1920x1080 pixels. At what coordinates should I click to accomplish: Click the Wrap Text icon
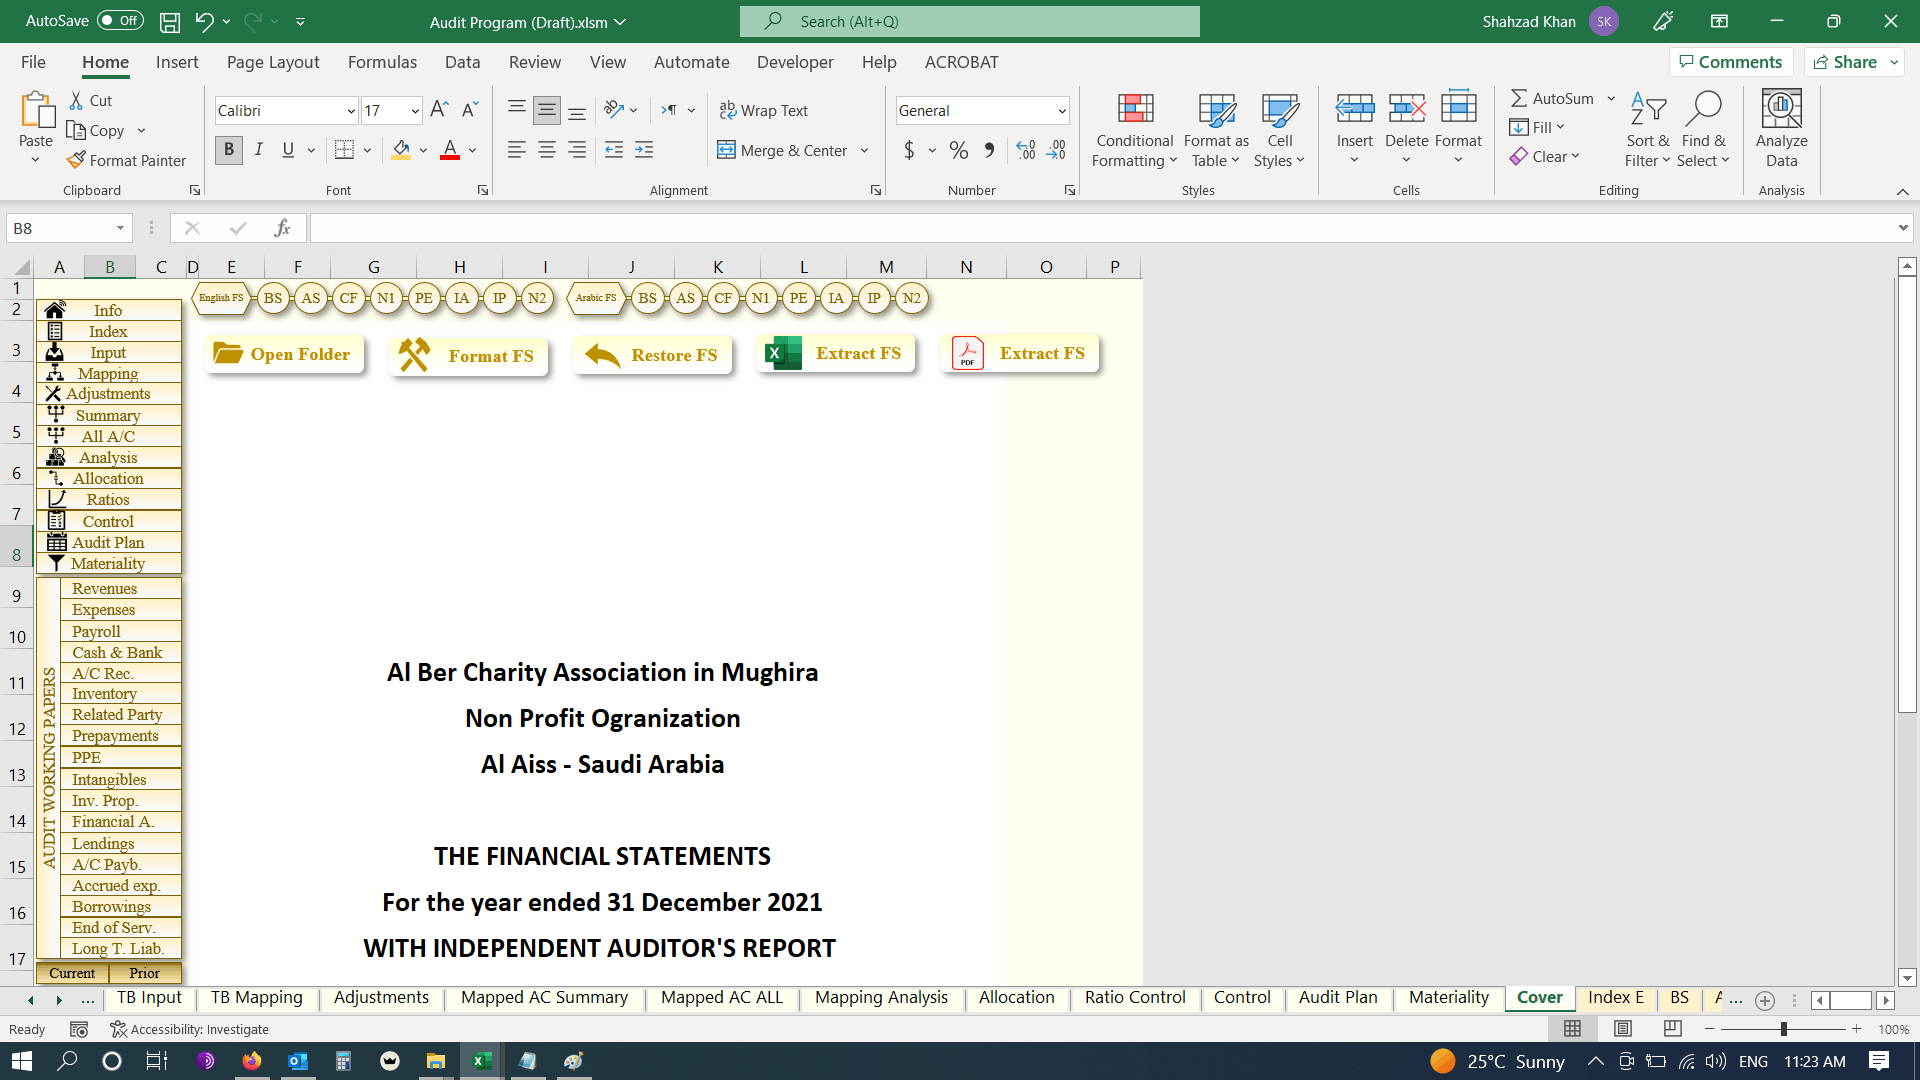click(728, 110)
